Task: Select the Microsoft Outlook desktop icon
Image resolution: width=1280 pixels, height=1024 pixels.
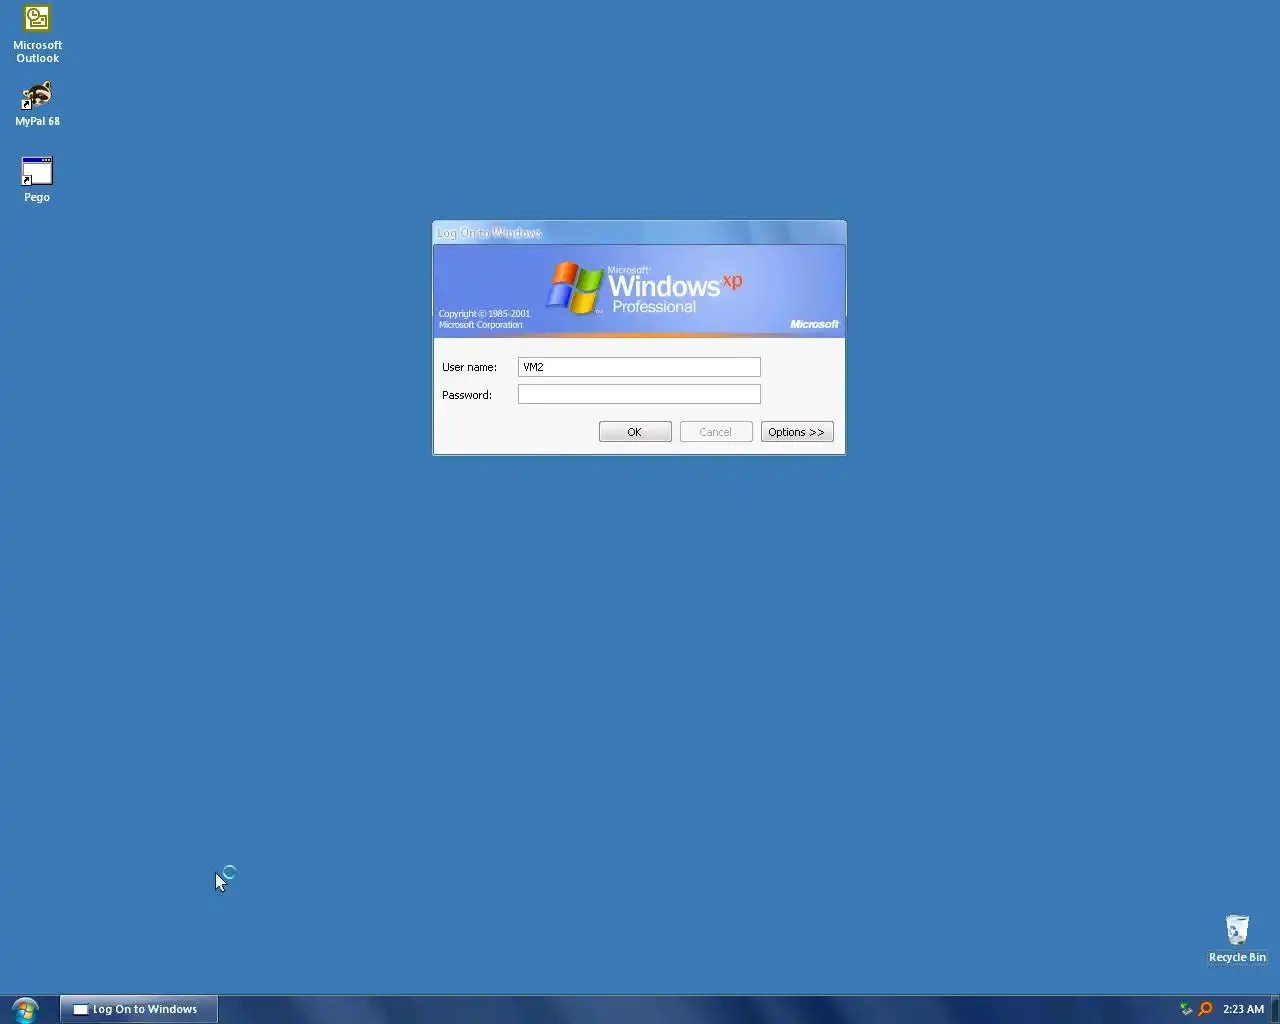Action: tap(37, 34)
